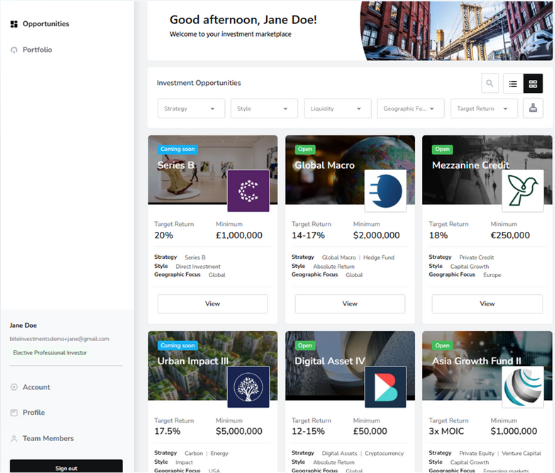Viewport: 555px width, 473px height.
Task: Switch to list view layout
Action: tap(513, 84)
